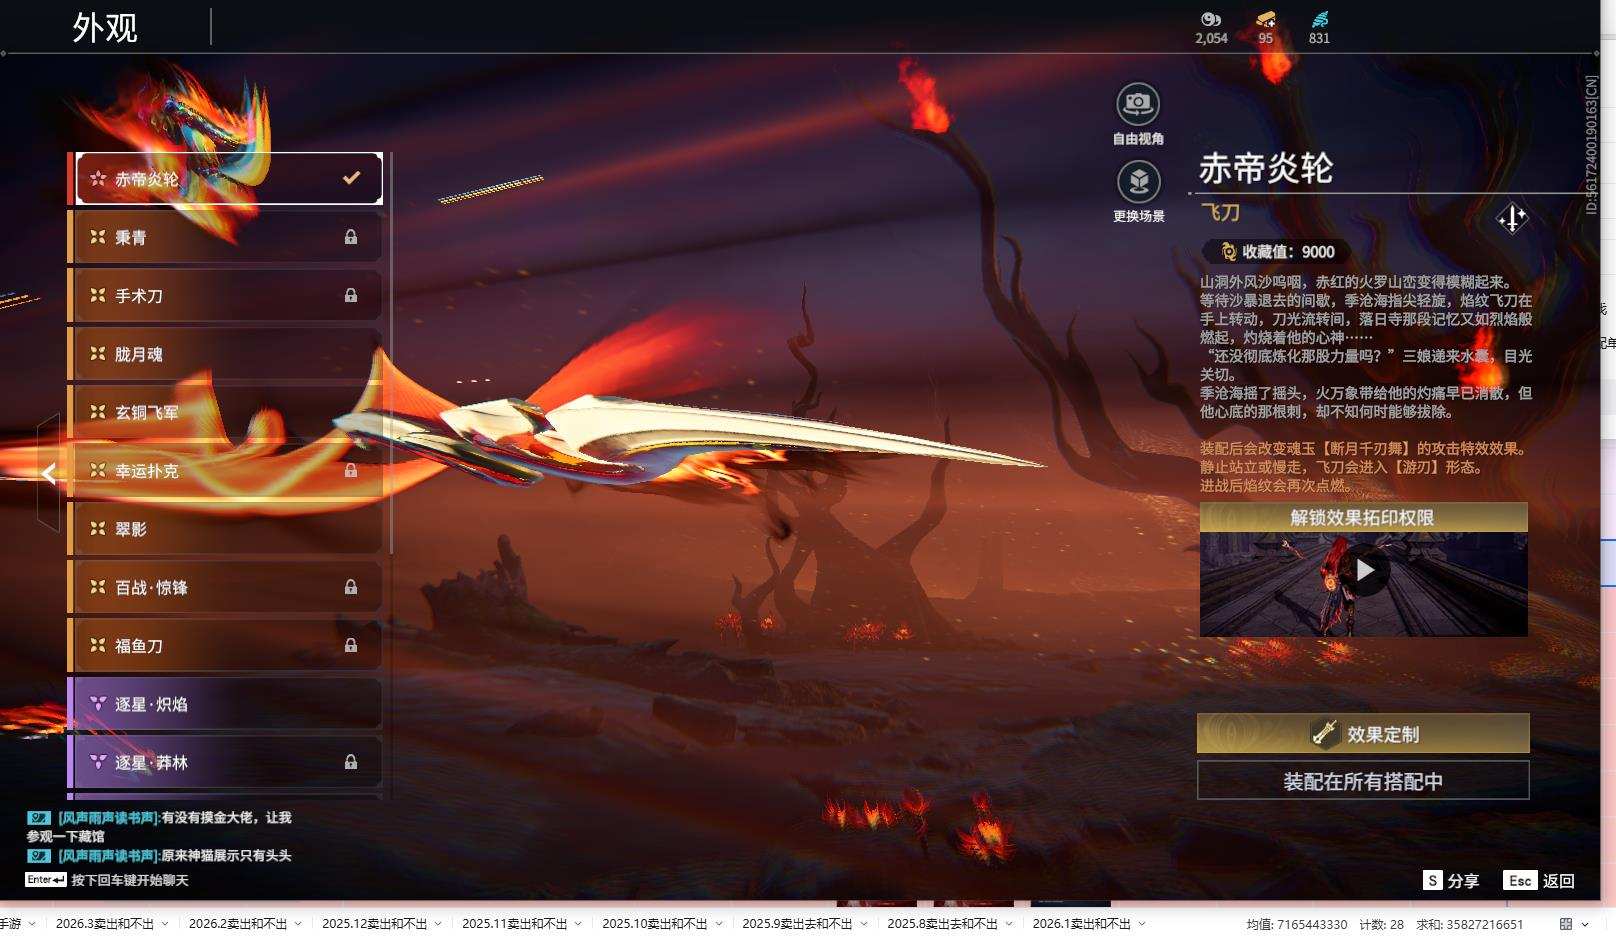The width and height of the screenshot is (1616, 939).
Task: Click the chat badge icon before 风声雨声读书声
Action: pyautogui.click(x=37, y=817)
